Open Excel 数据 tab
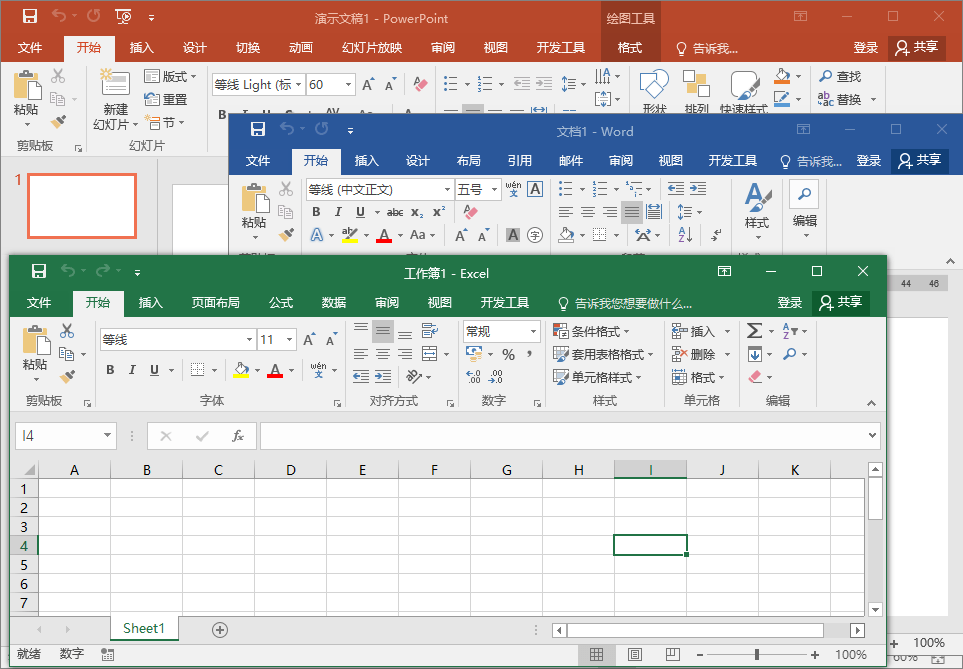This screenshot has height=669, width=963. (x=333, y=303)
